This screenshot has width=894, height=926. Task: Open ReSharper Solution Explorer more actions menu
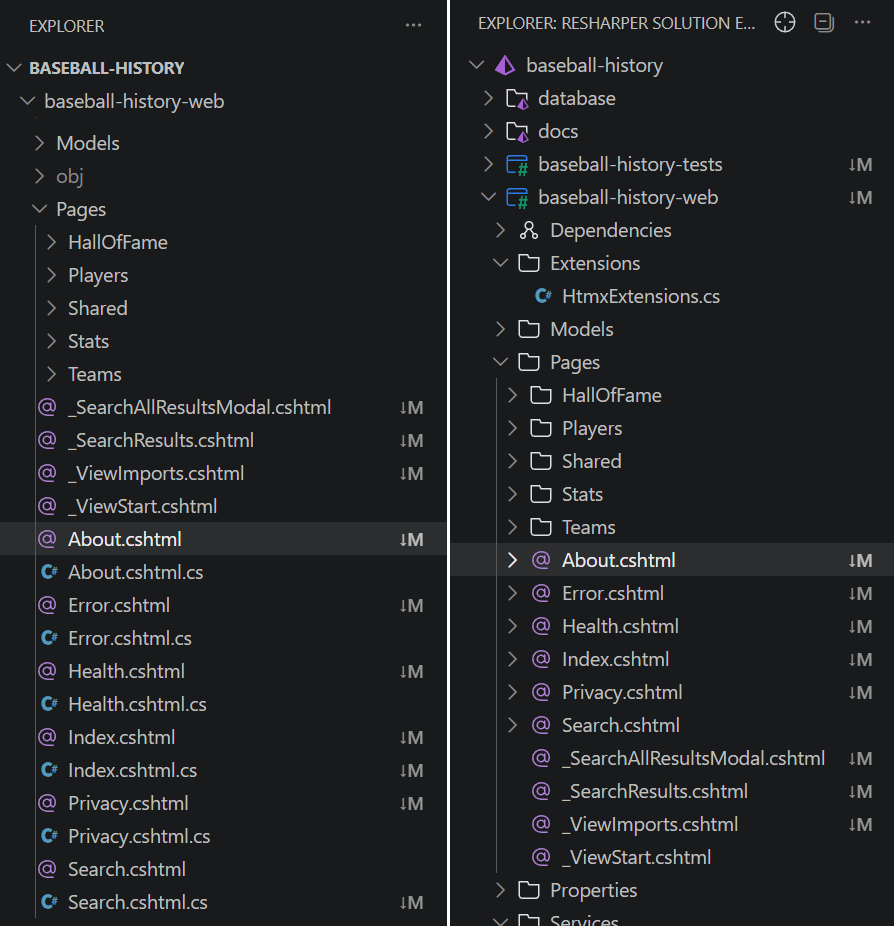click(861, 23)
